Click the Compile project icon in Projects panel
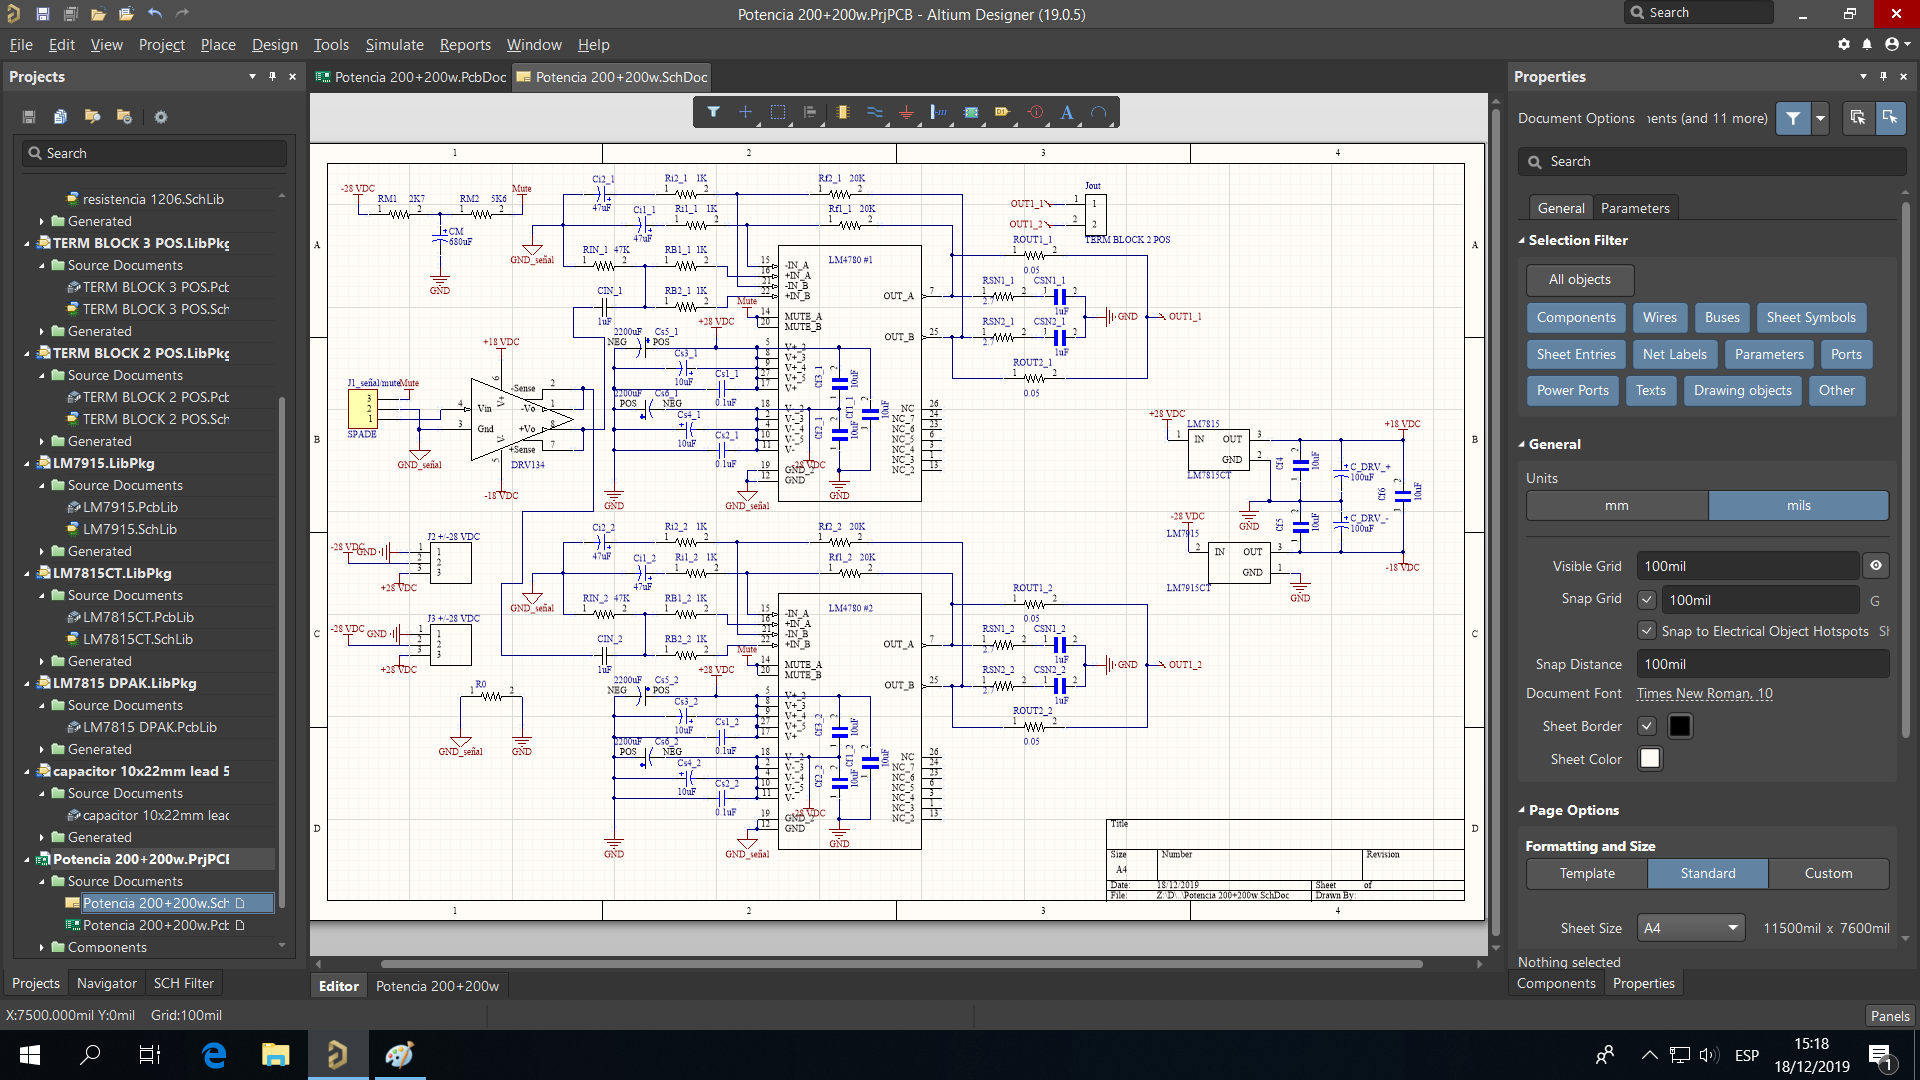Image resolution: width=1920 pixels, height=1080 pixels. [60, 117]
